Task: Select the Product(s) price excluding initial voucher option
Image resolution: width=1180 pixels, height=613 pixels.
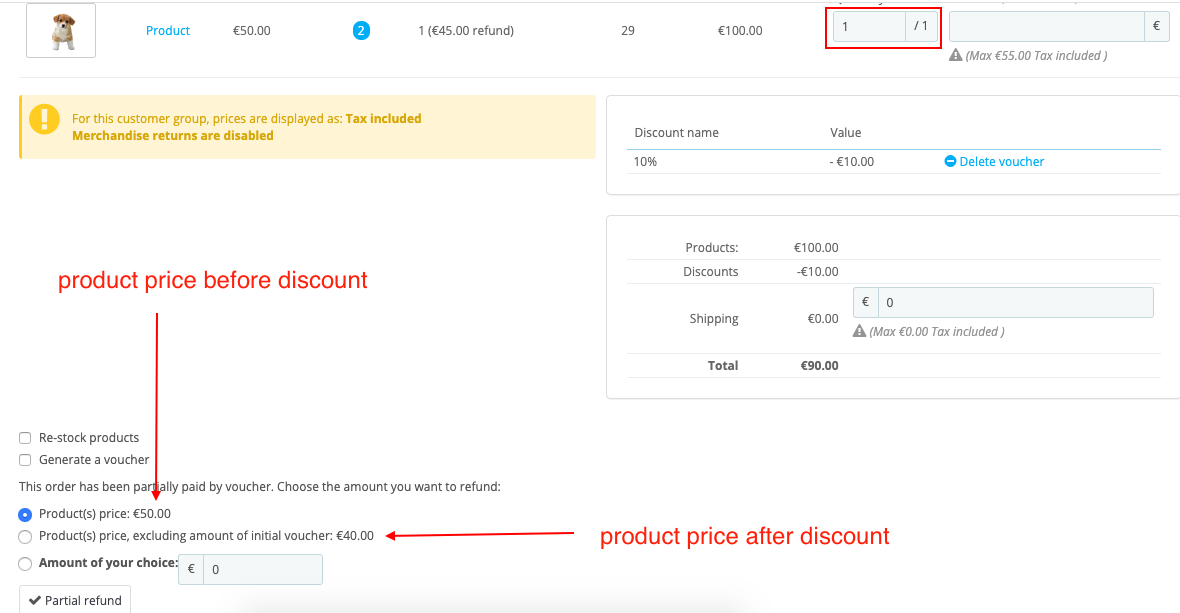Action: click(x=24, y=536)
